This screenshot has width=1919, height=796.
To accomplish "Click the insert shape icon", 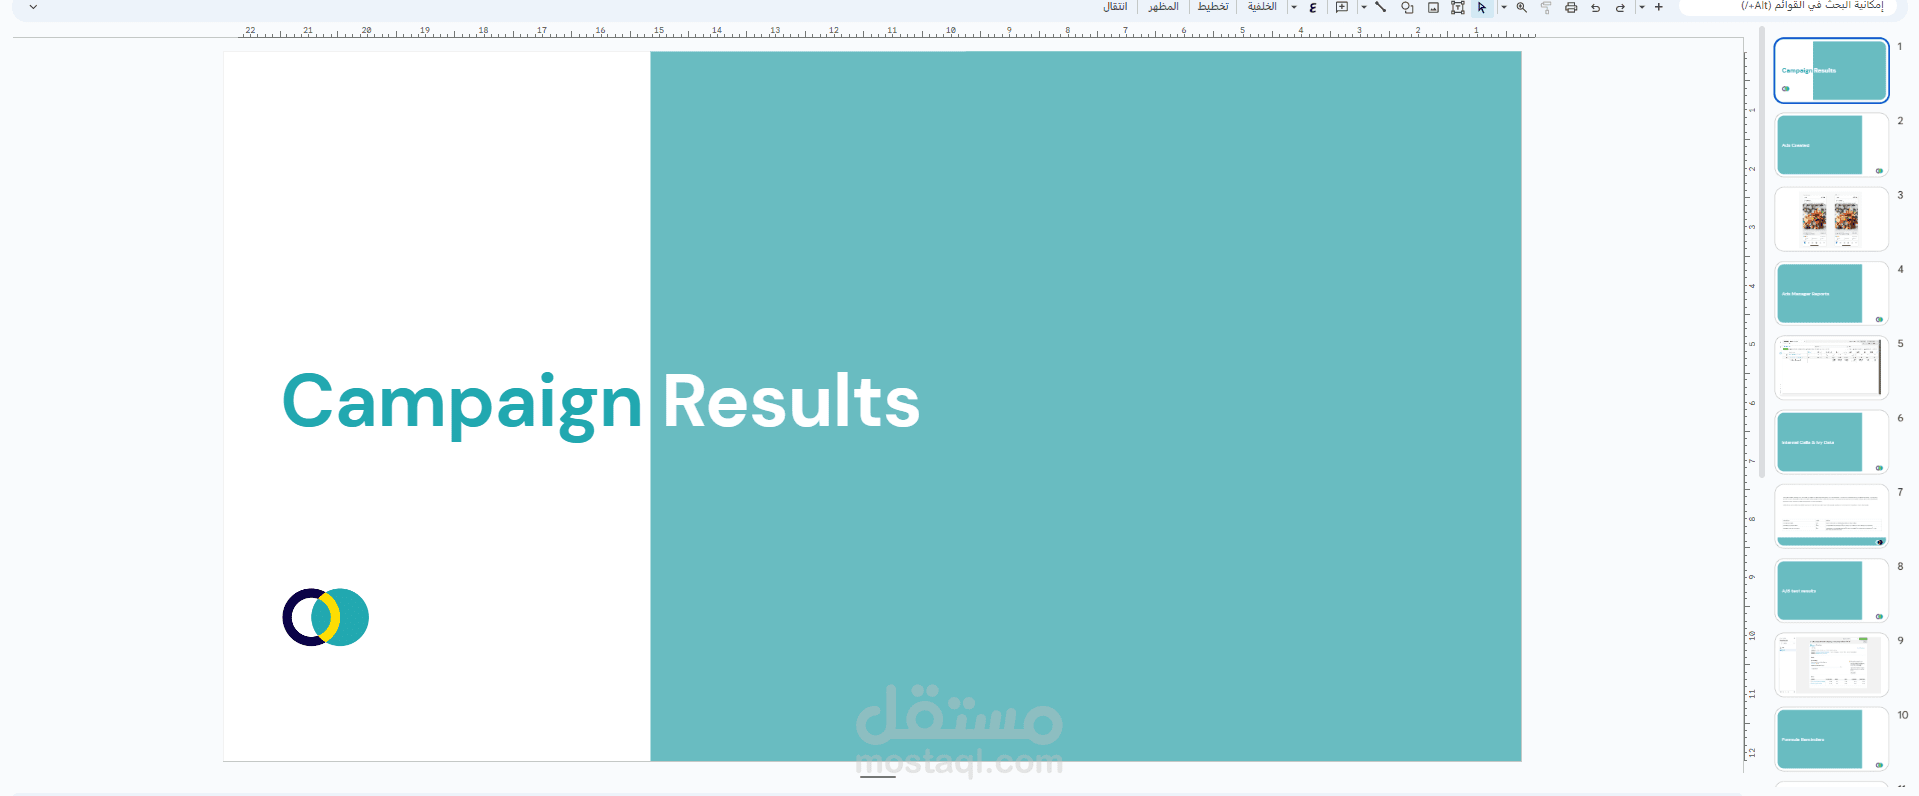I will coord(1407,7).
